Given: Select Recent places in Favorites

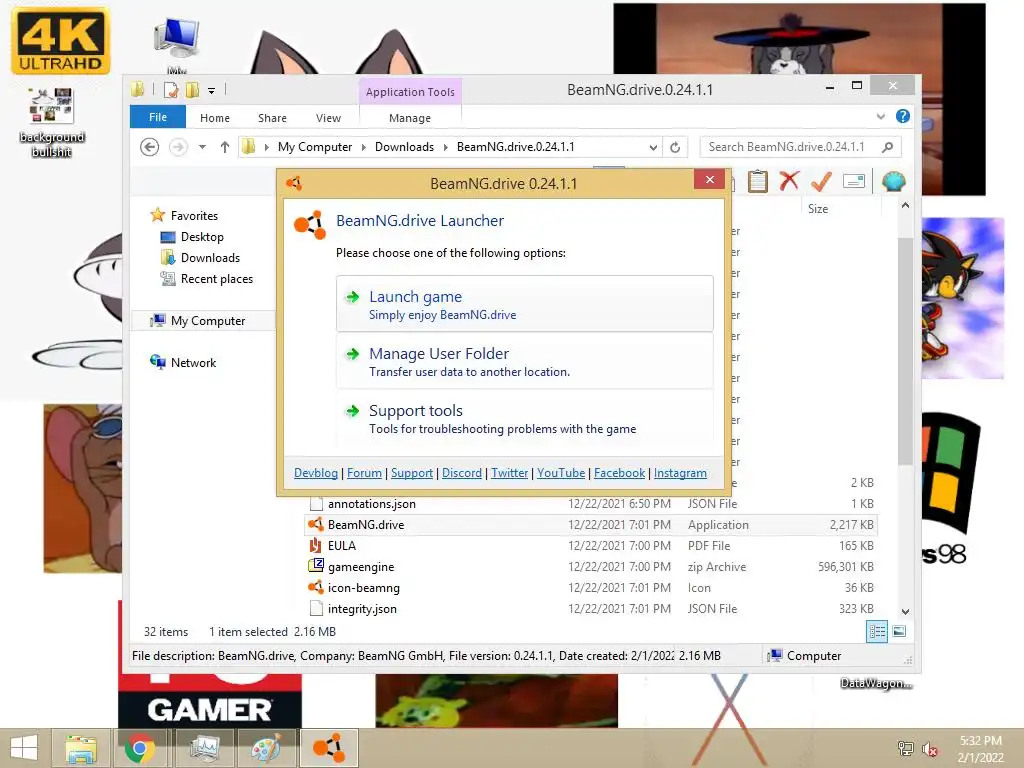Looking at the screenshot, I should tap(216, 279).
